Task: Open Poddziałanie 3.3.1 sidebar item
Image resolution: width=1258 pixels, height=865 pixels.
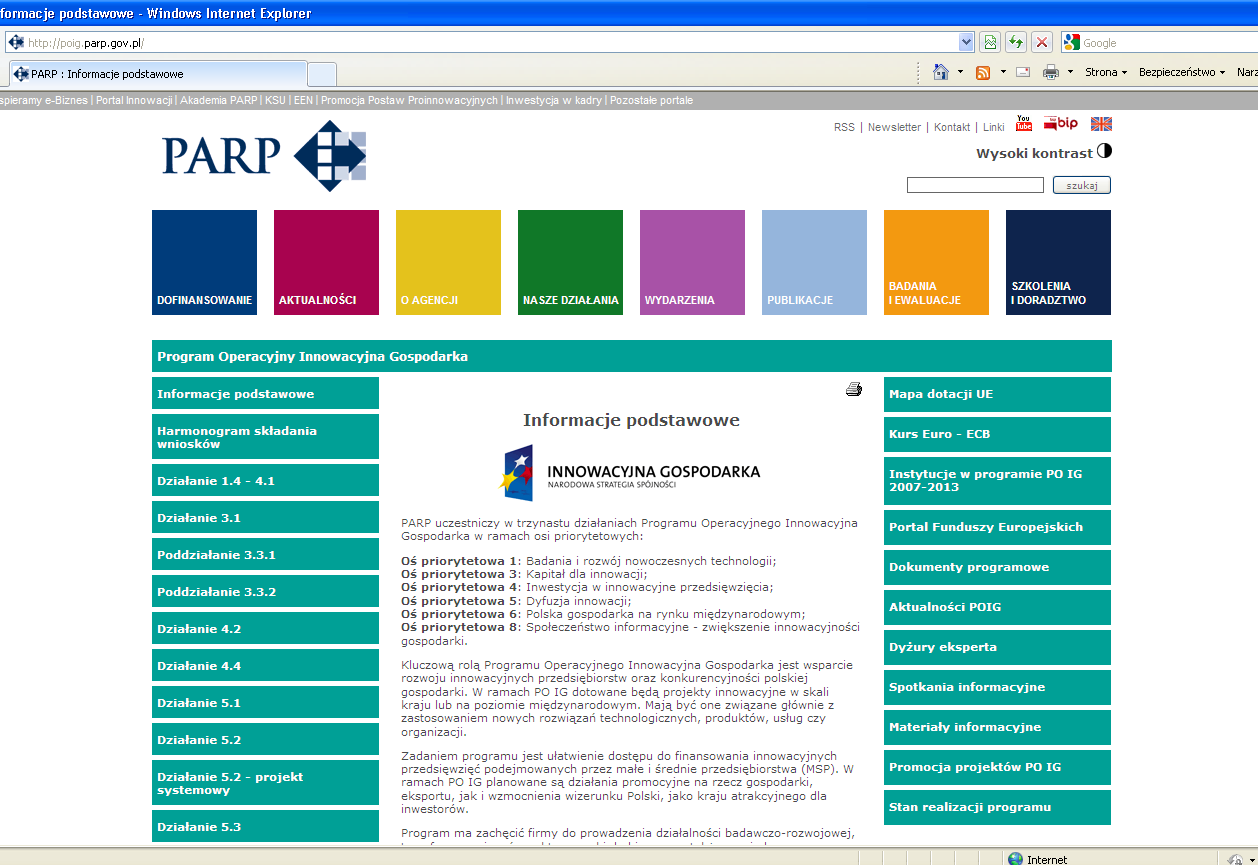Action: (x=265, y=555)
